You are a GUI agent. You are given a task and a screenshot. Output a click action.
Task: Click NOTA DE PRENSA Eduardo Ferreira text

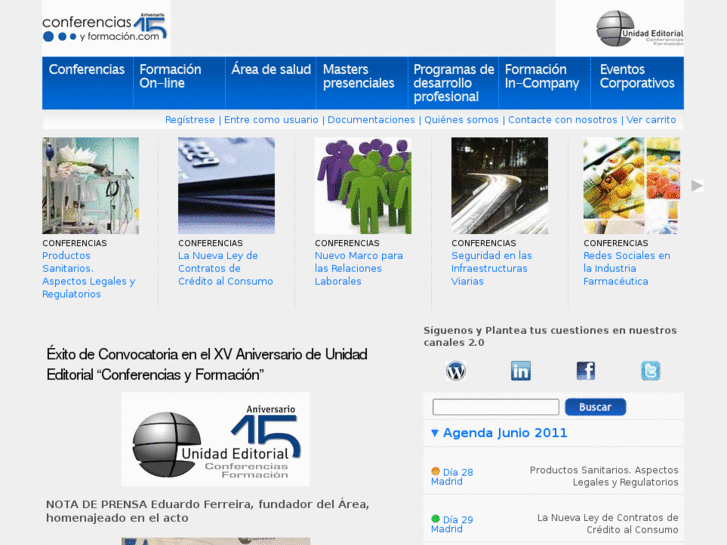click(208, 511)
